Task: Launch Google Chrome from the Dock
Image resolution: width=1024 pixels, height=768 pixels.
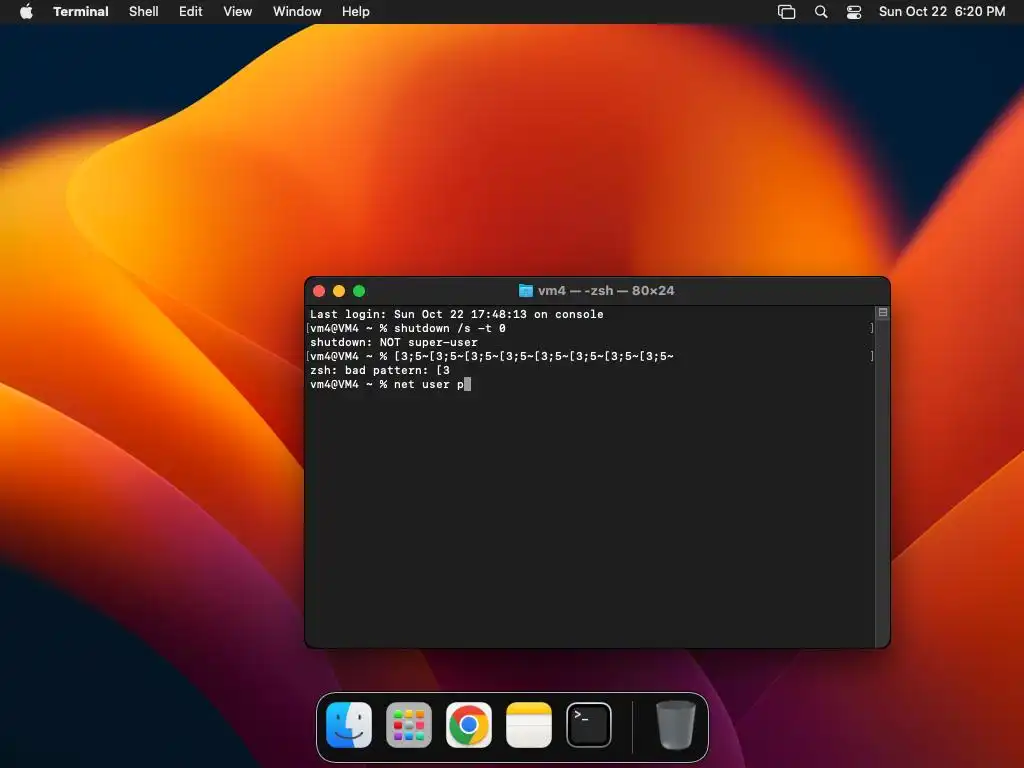Action: point(469,725)
